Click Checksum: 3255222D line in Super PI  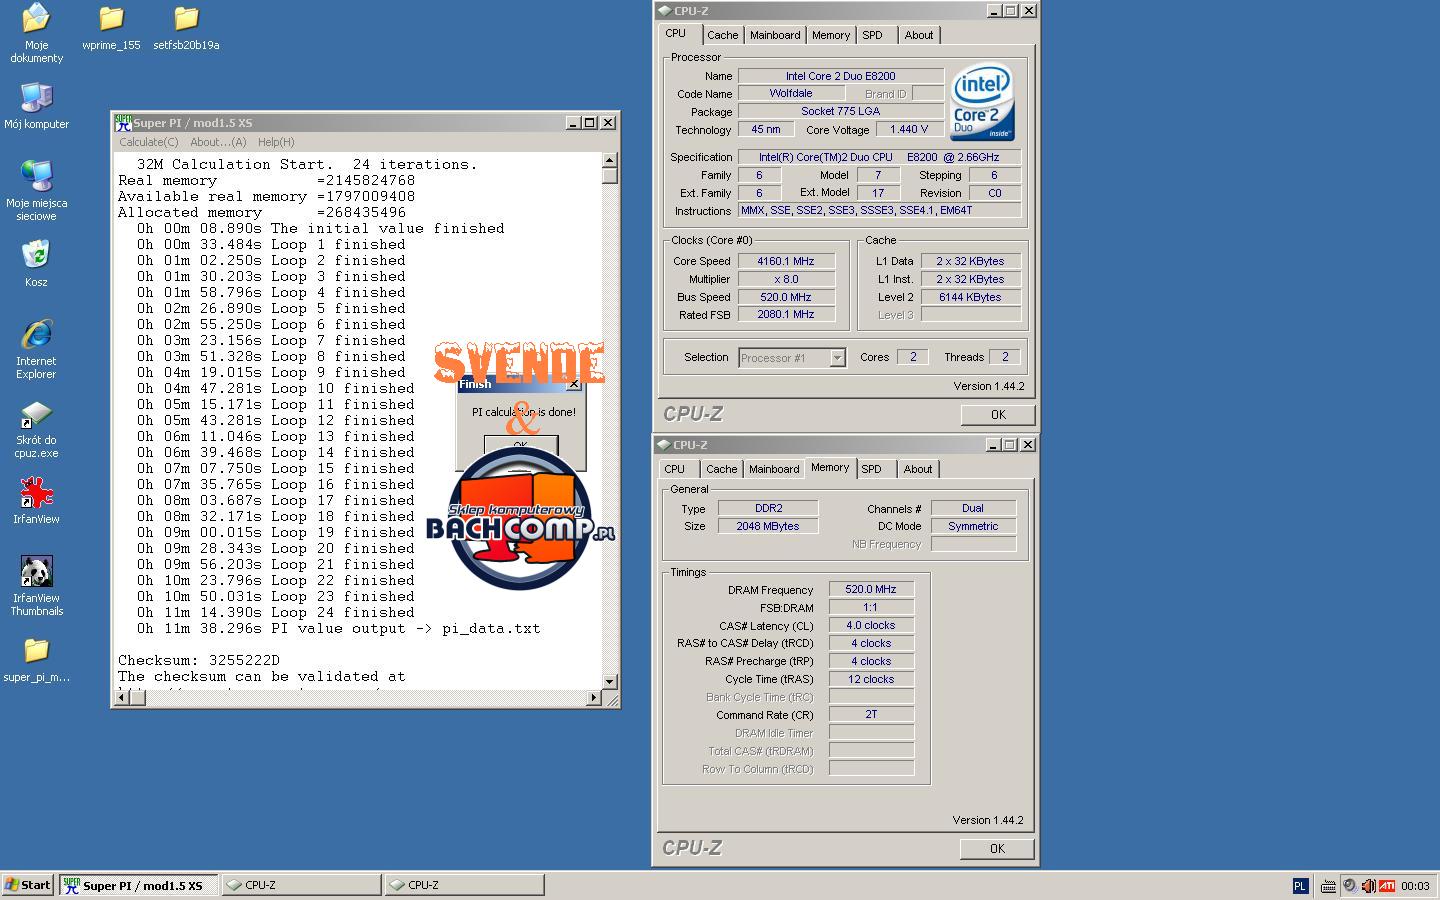(199, 661)
